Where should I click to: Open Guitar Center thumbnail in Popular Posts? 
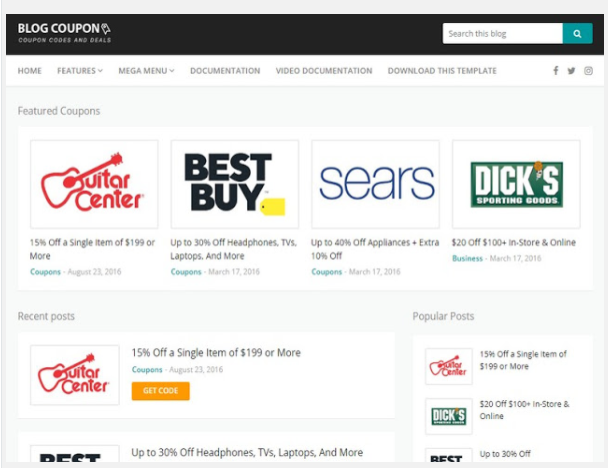tap(449, 366)
